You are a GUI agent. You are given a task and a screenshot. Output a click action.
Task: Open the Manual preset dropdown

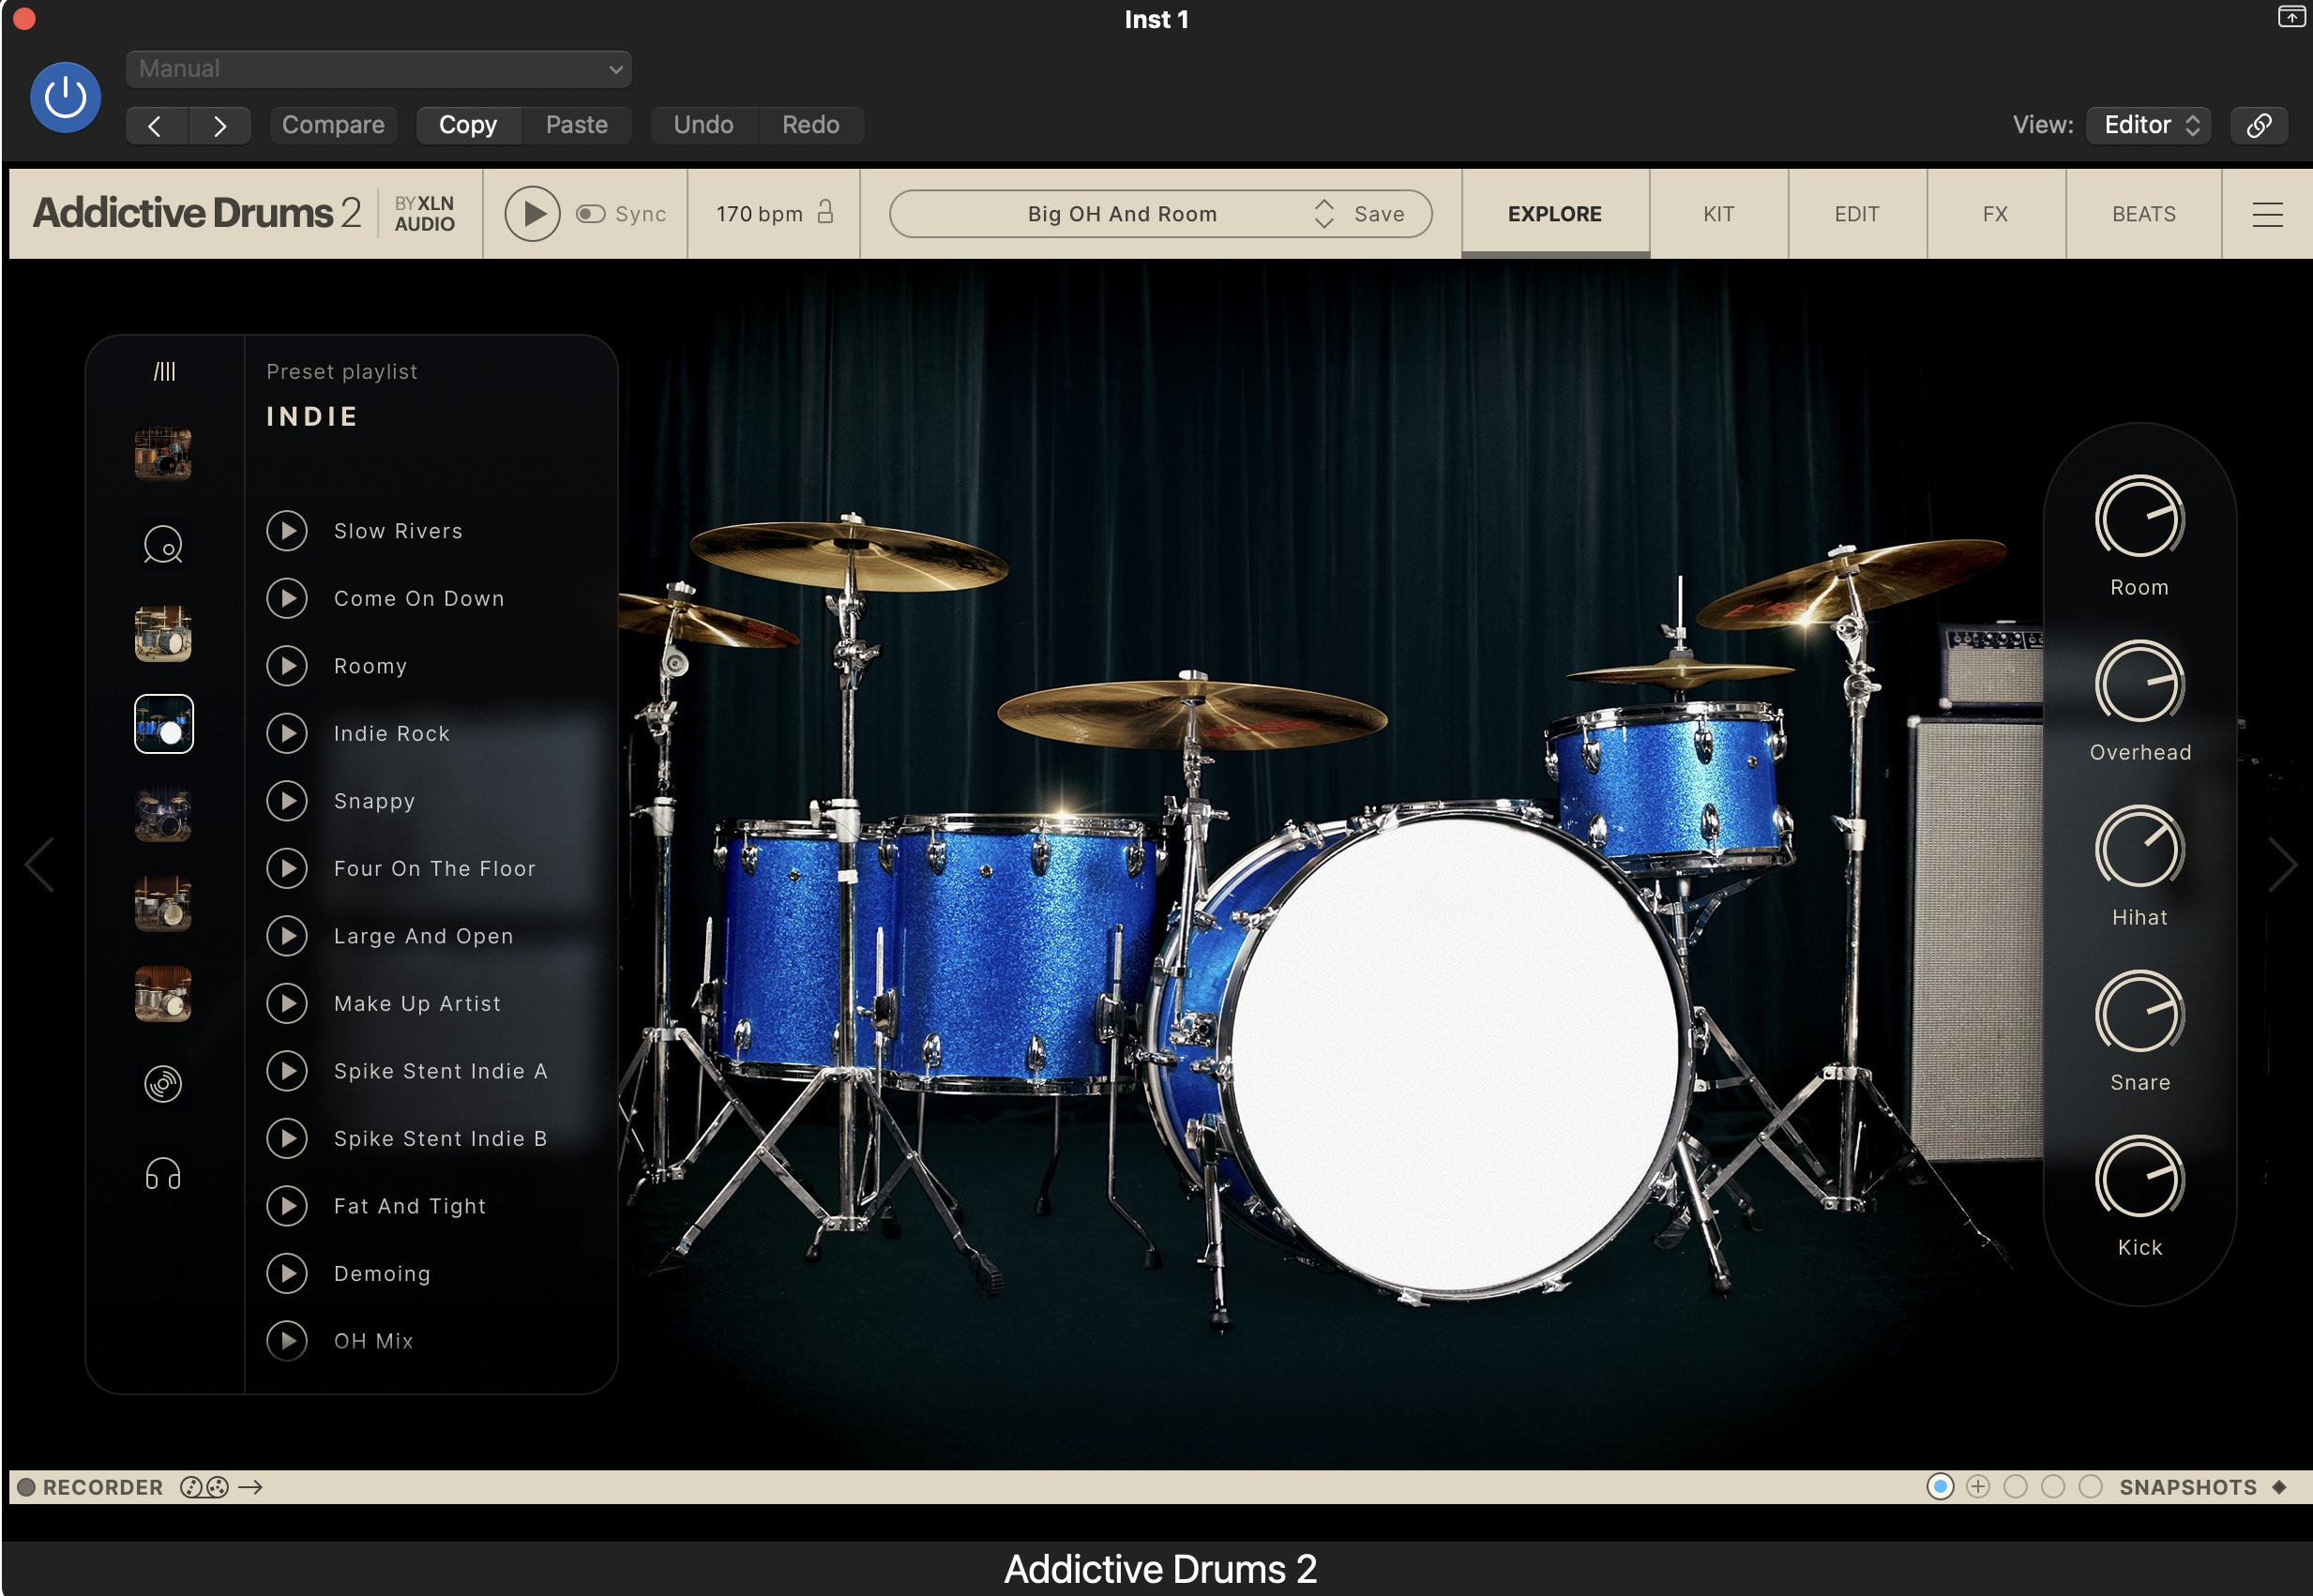(378, 69)
